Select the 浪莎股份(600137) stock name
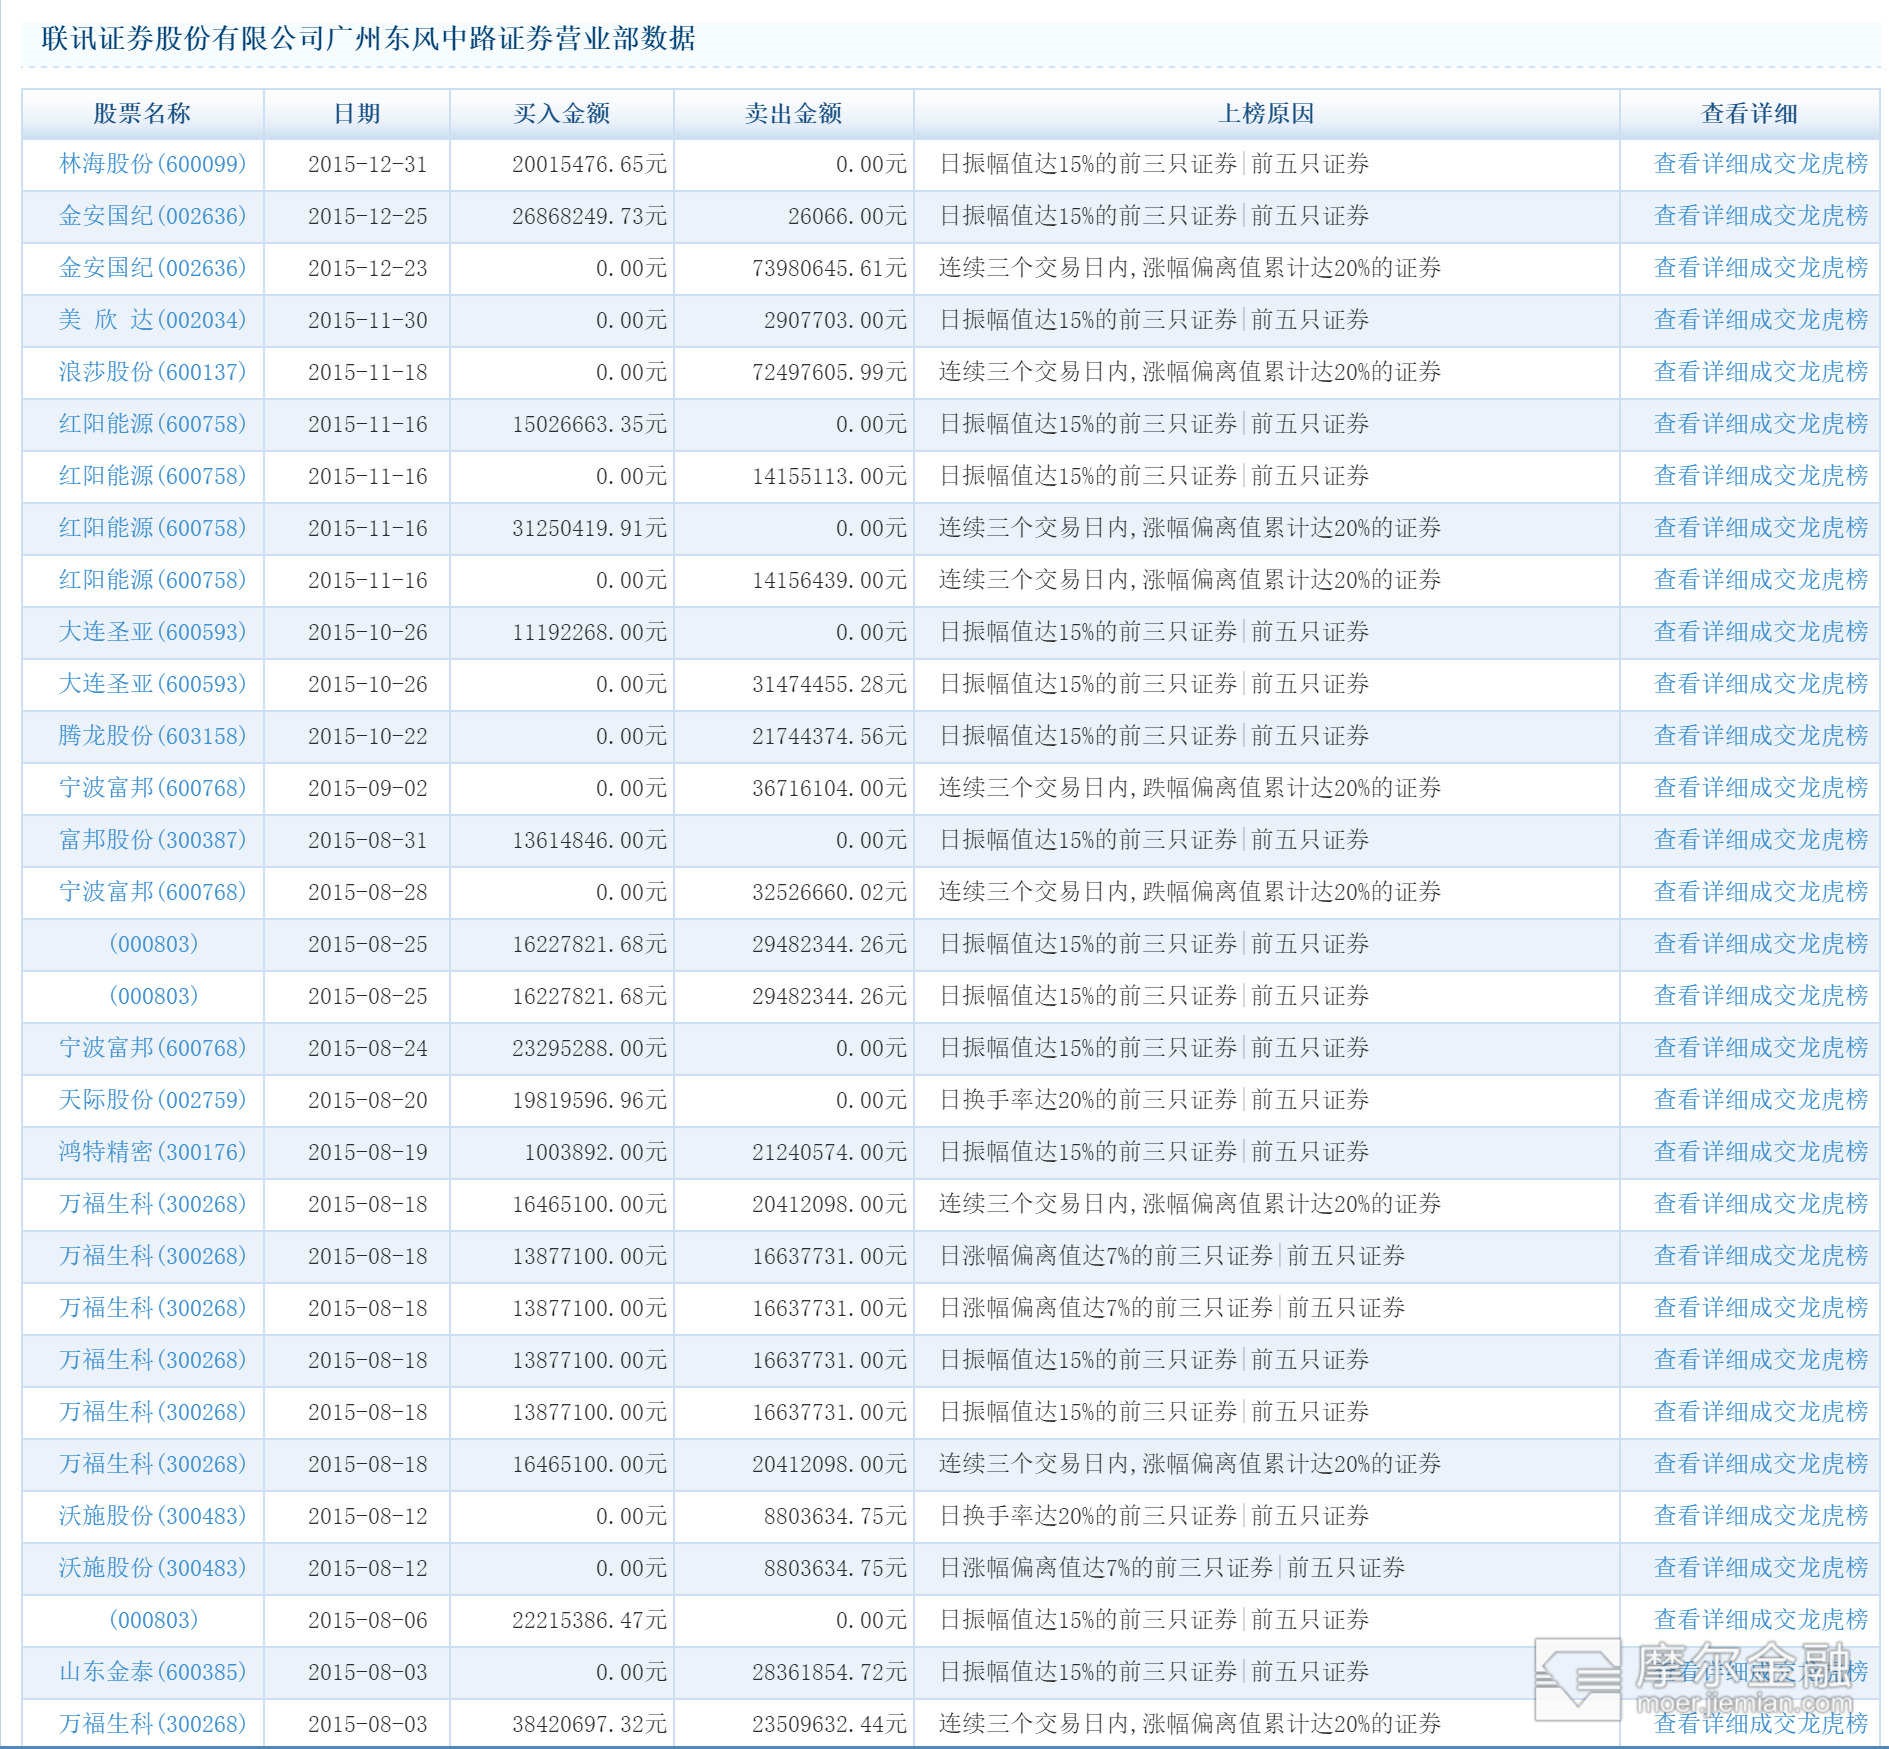 coord(152,372)
